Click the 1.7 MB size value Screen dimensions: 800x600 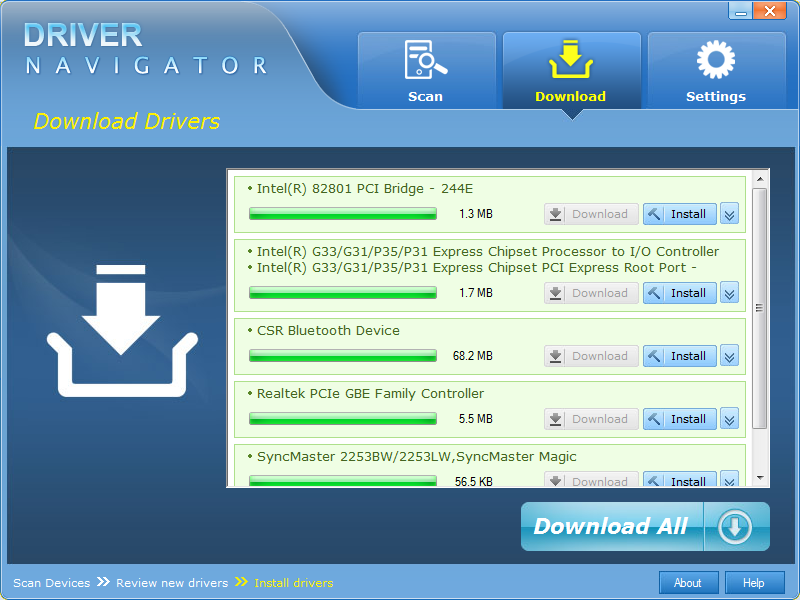point(476,293)
